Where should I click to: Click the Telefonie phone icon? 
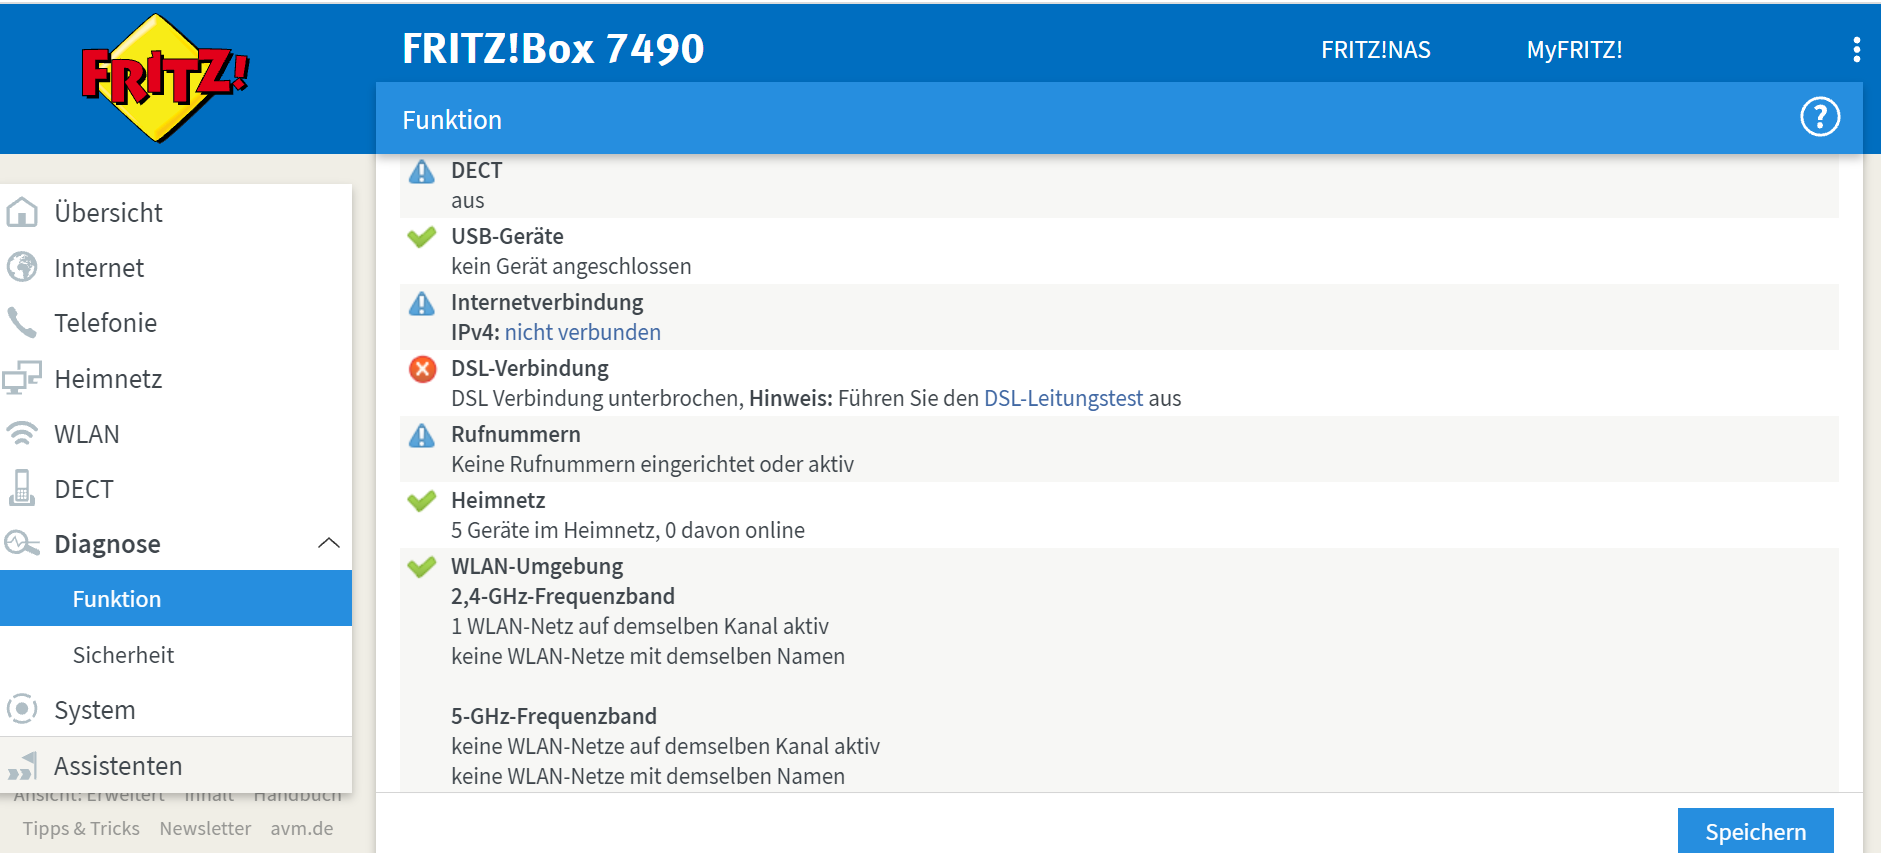[x=22, y=322]
